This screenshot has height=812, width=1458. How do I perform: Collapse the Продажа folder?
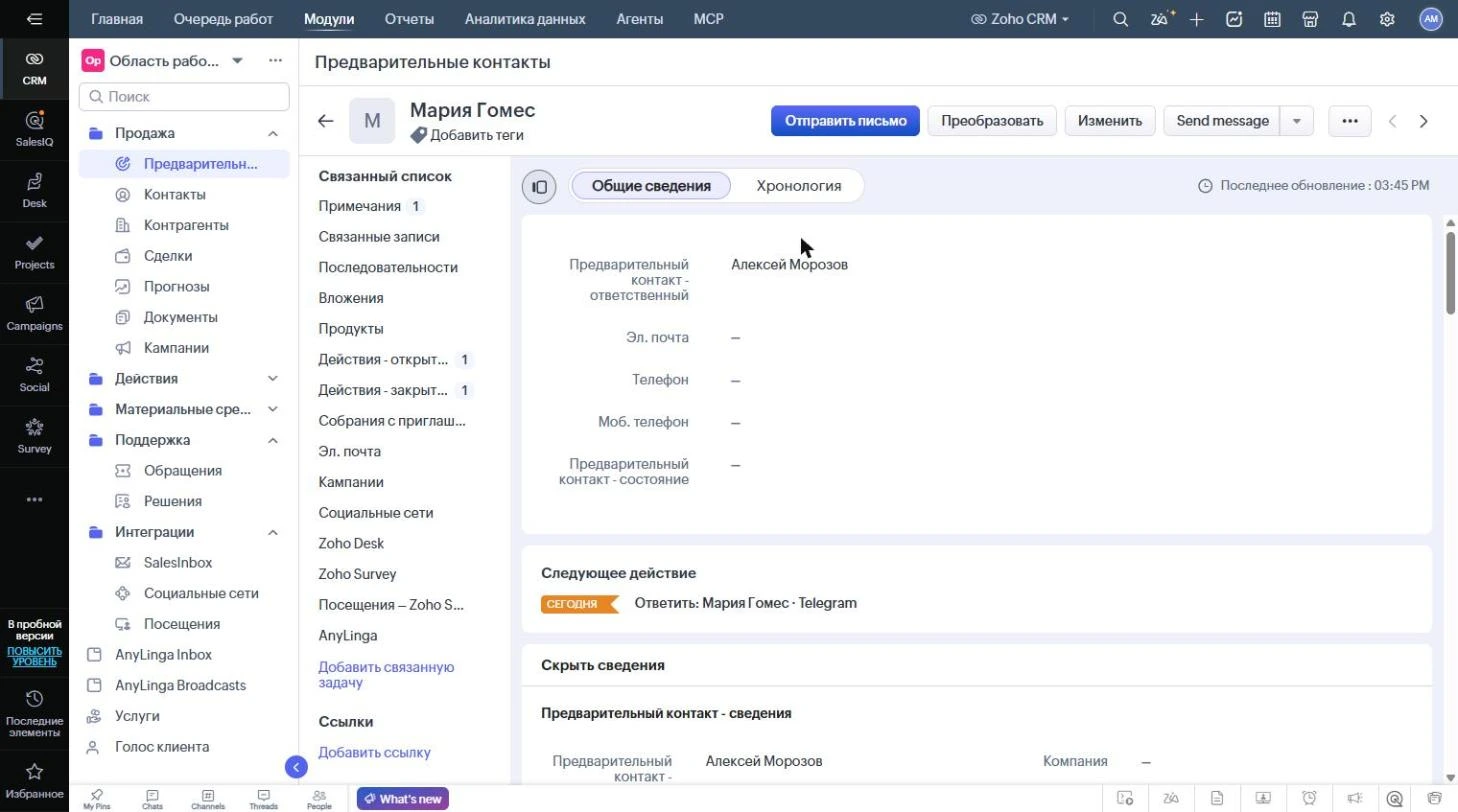tap(272, 133)
